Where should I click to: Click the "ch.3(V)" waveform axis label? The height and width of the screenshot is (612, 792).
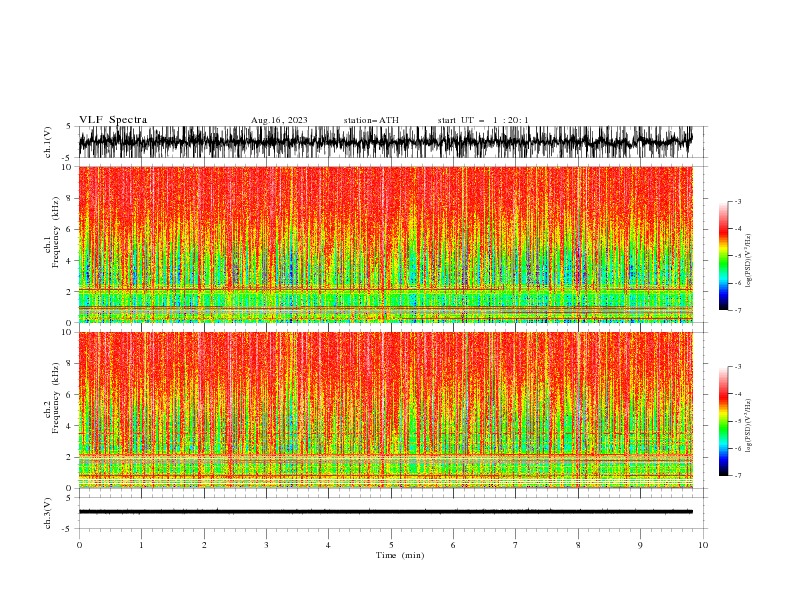[48, 513]
